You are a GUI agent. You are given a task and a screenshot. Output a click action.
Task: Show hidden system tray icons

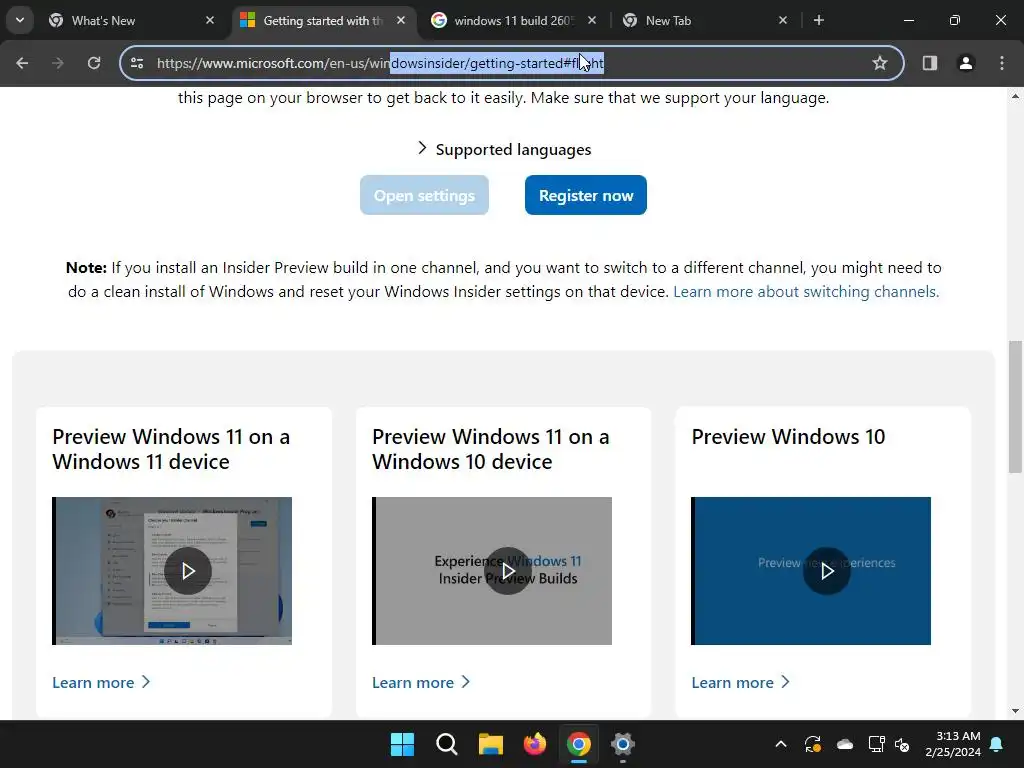[x=780, y=744]
